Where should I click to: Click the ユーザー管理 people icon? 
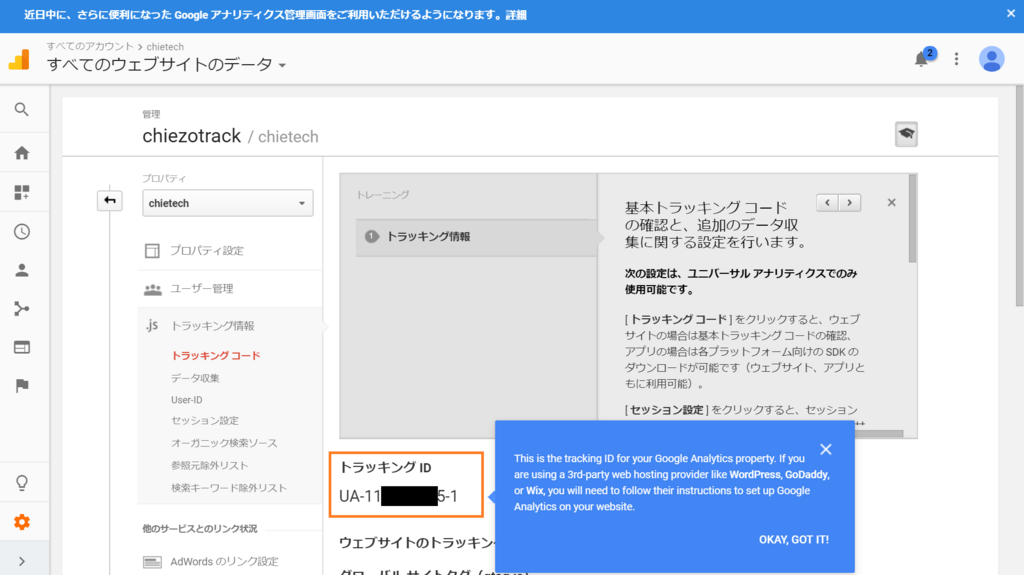coord(153,289)
